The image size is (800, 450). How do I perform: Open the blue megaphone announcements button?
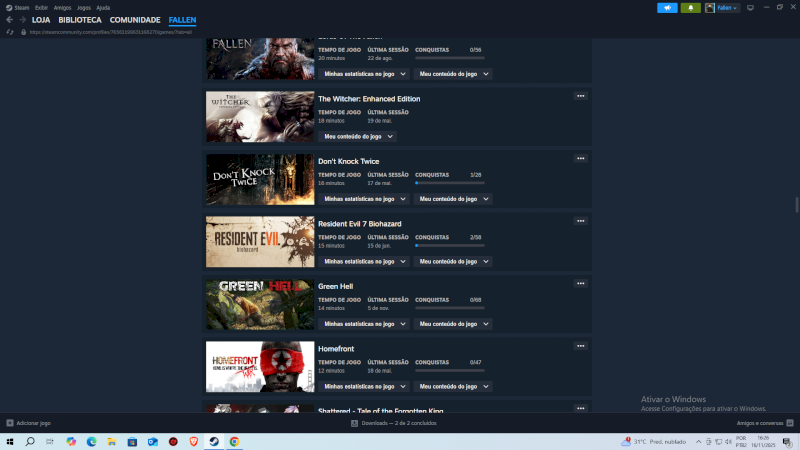(x=667, y=8)
